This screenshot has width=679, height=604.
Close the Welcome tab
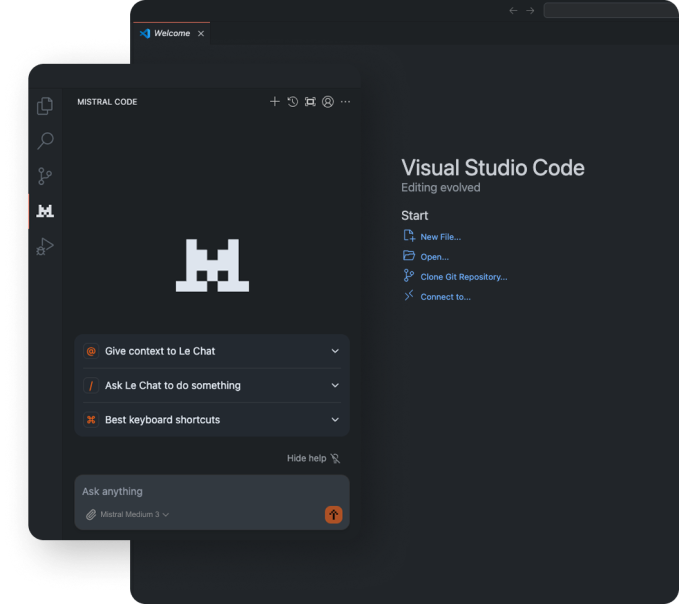[x=201, y=33]
